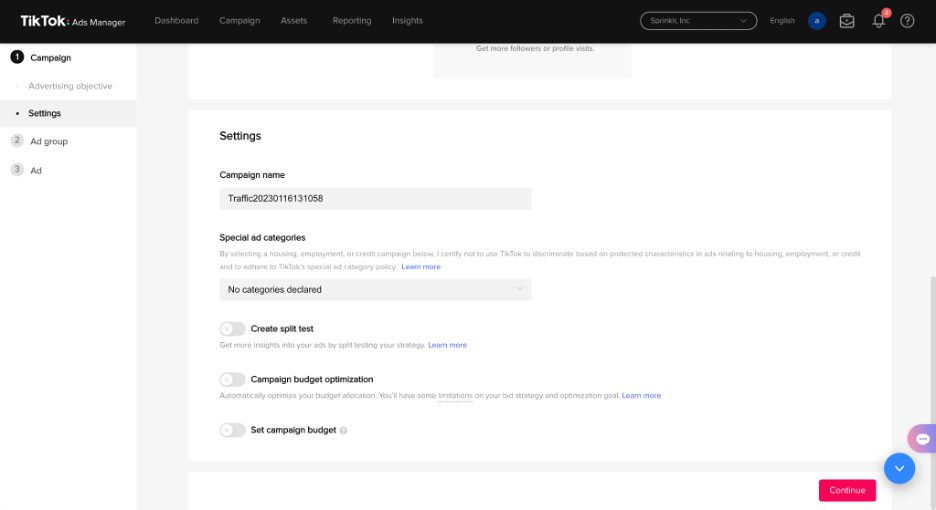
Task: Click the TikTok Ads Manager logo
Action: click(73, 21)
